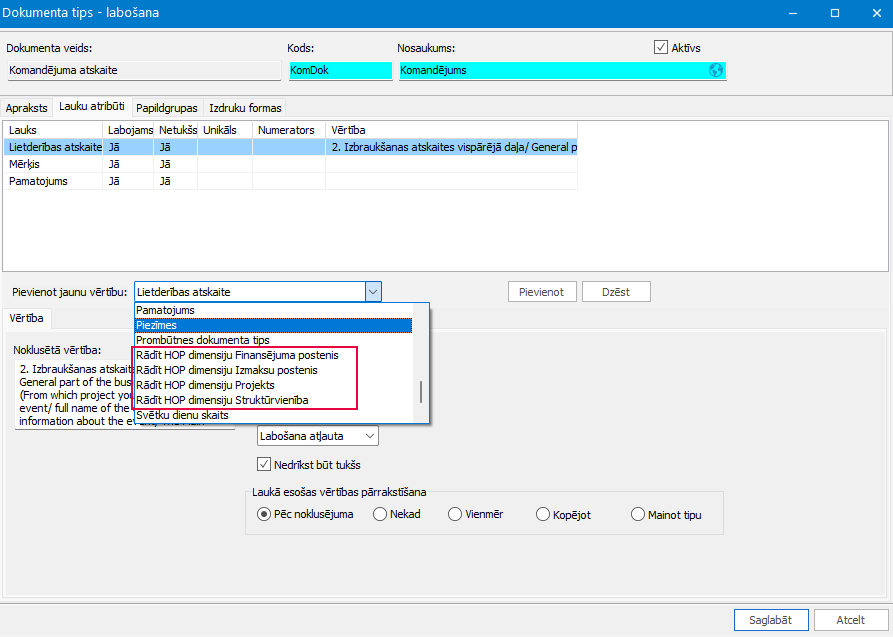Close the Dokumenta tips window
This screenshot has height=637, width=893.
[876, 13]
